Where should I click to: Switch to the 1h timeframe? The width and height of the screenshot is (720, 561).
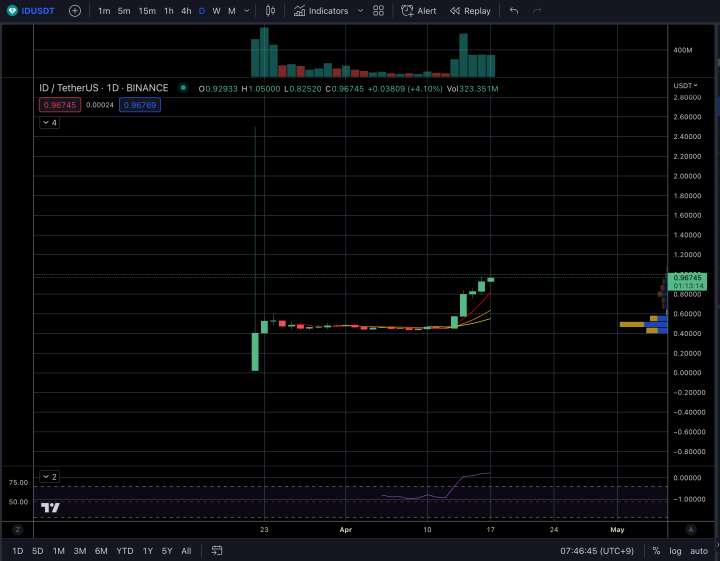[x=169, y=11]
